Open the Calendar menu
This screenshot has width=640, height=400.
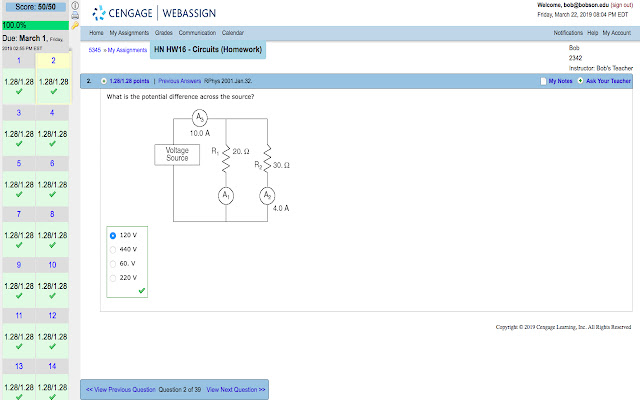tap(233, 33)
